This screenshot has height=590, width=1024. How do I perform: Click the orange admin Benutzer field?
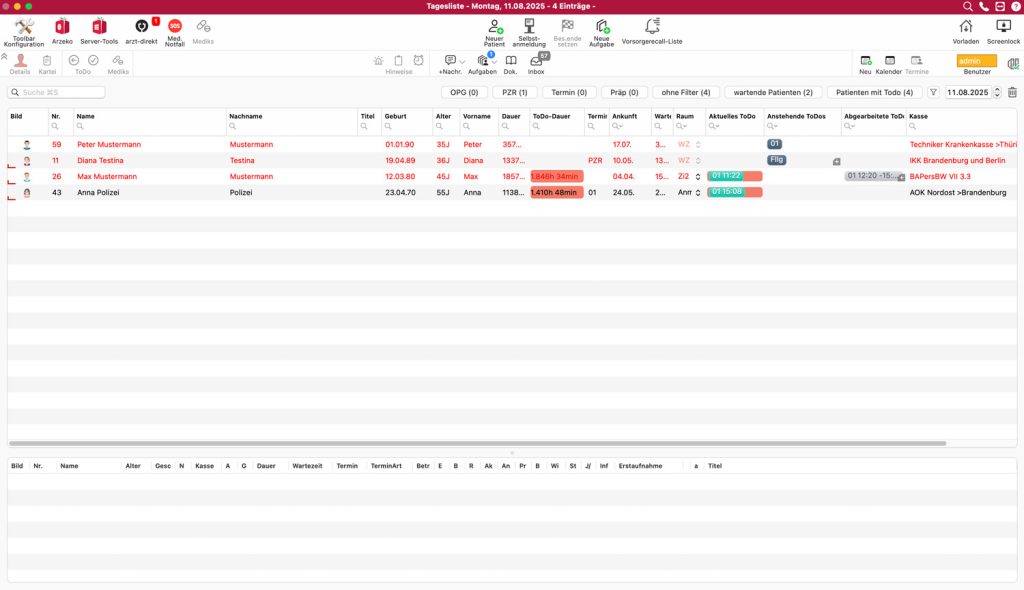(976, 61)
